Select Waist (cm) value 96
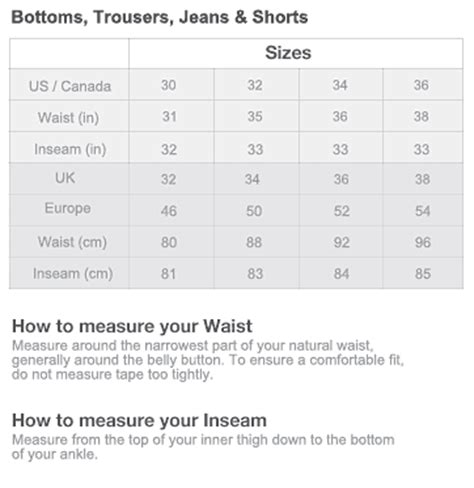This screenshot has width=474, height=488. (x=423, y=242)
